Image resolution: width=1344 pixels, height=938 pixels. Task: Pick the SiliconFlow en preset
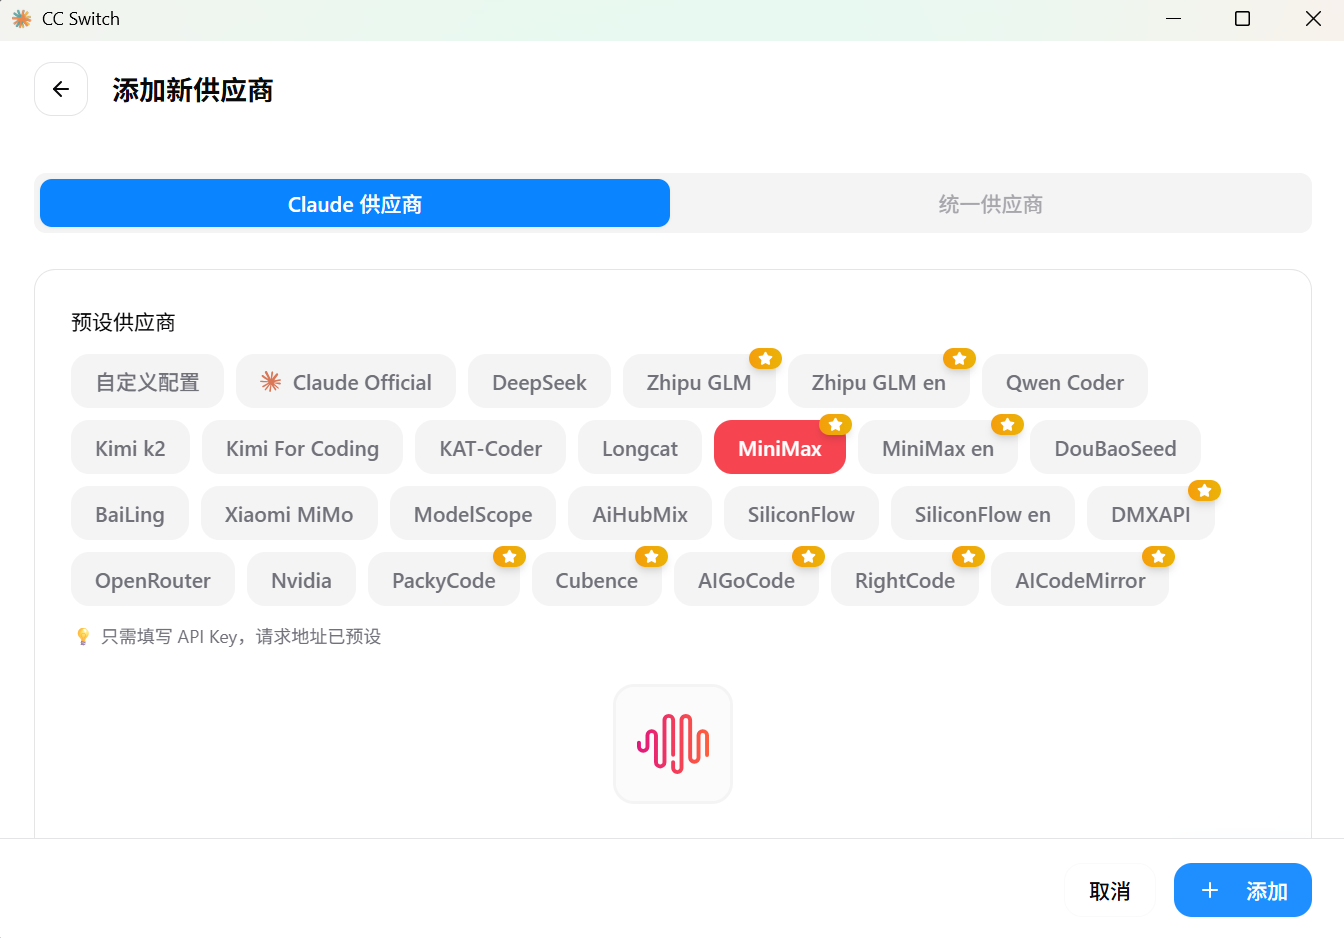[x=983, y=513]
